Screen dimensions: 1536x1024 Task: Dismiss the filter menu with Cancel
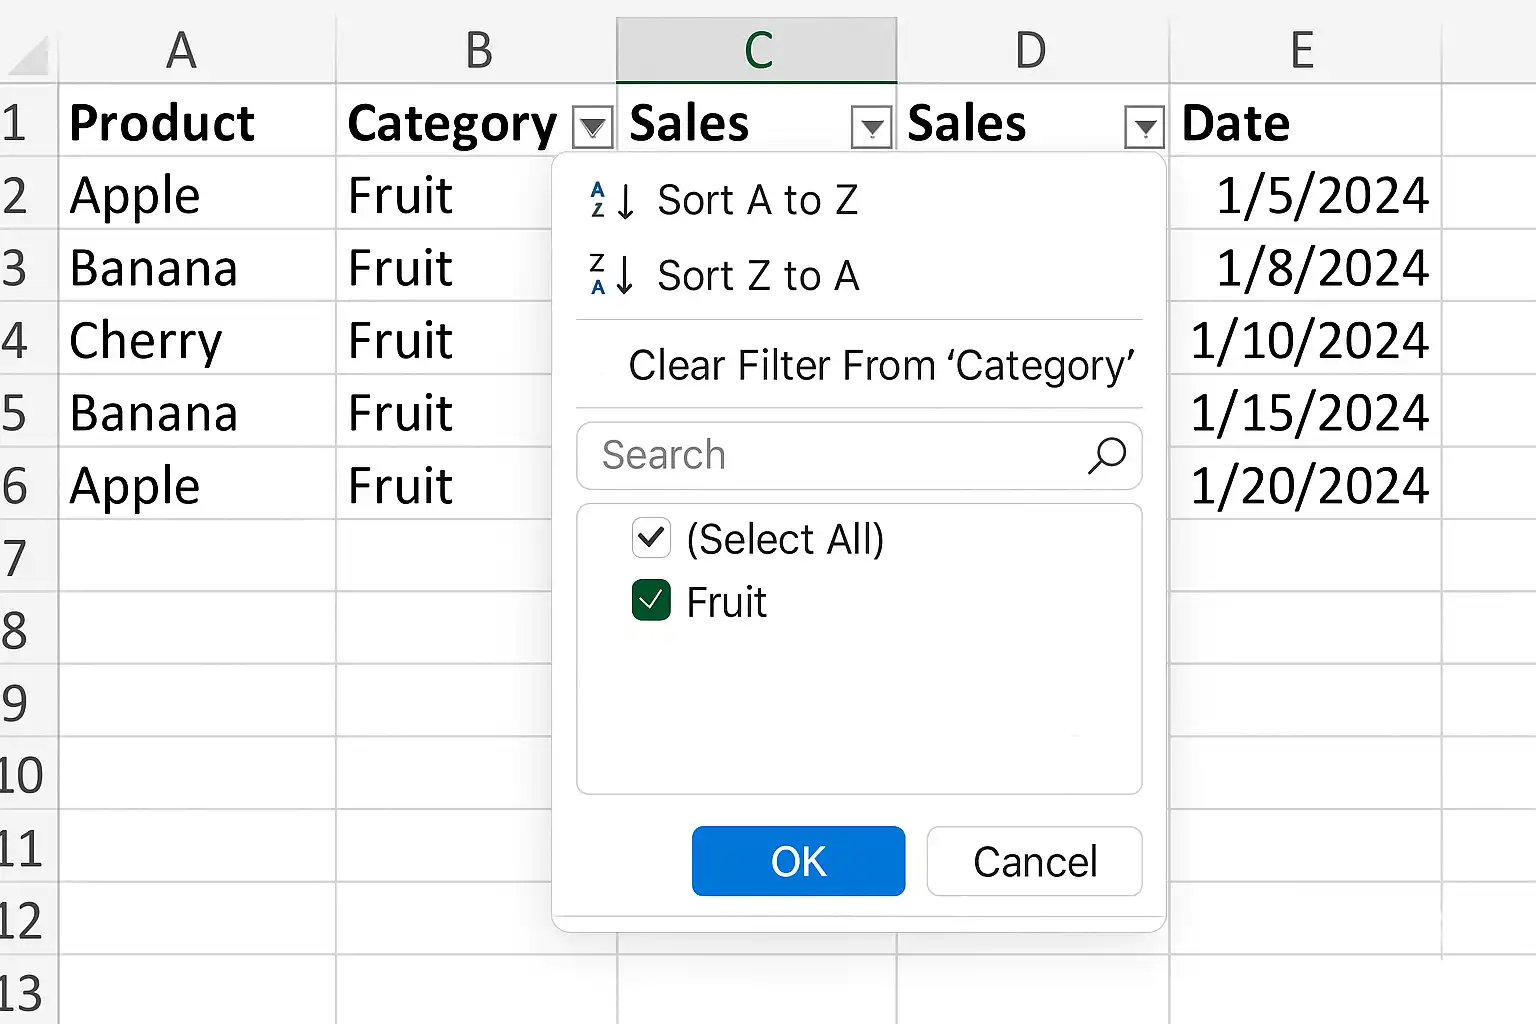click(1034, 861)
